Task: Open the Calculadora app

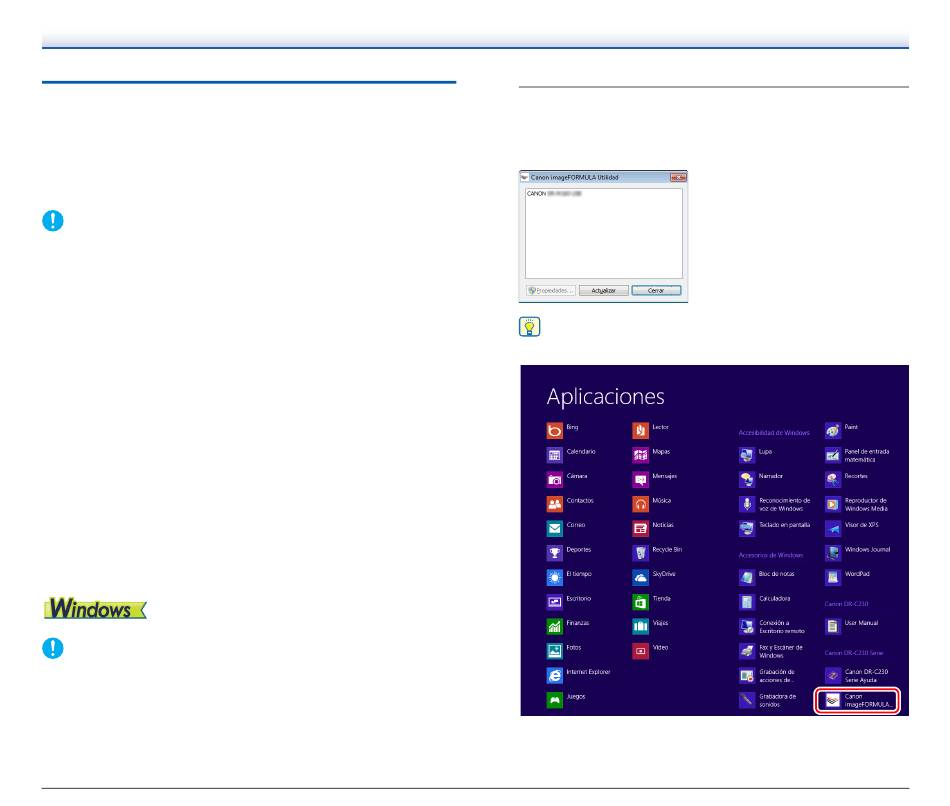Action: [x=765, y=602]
